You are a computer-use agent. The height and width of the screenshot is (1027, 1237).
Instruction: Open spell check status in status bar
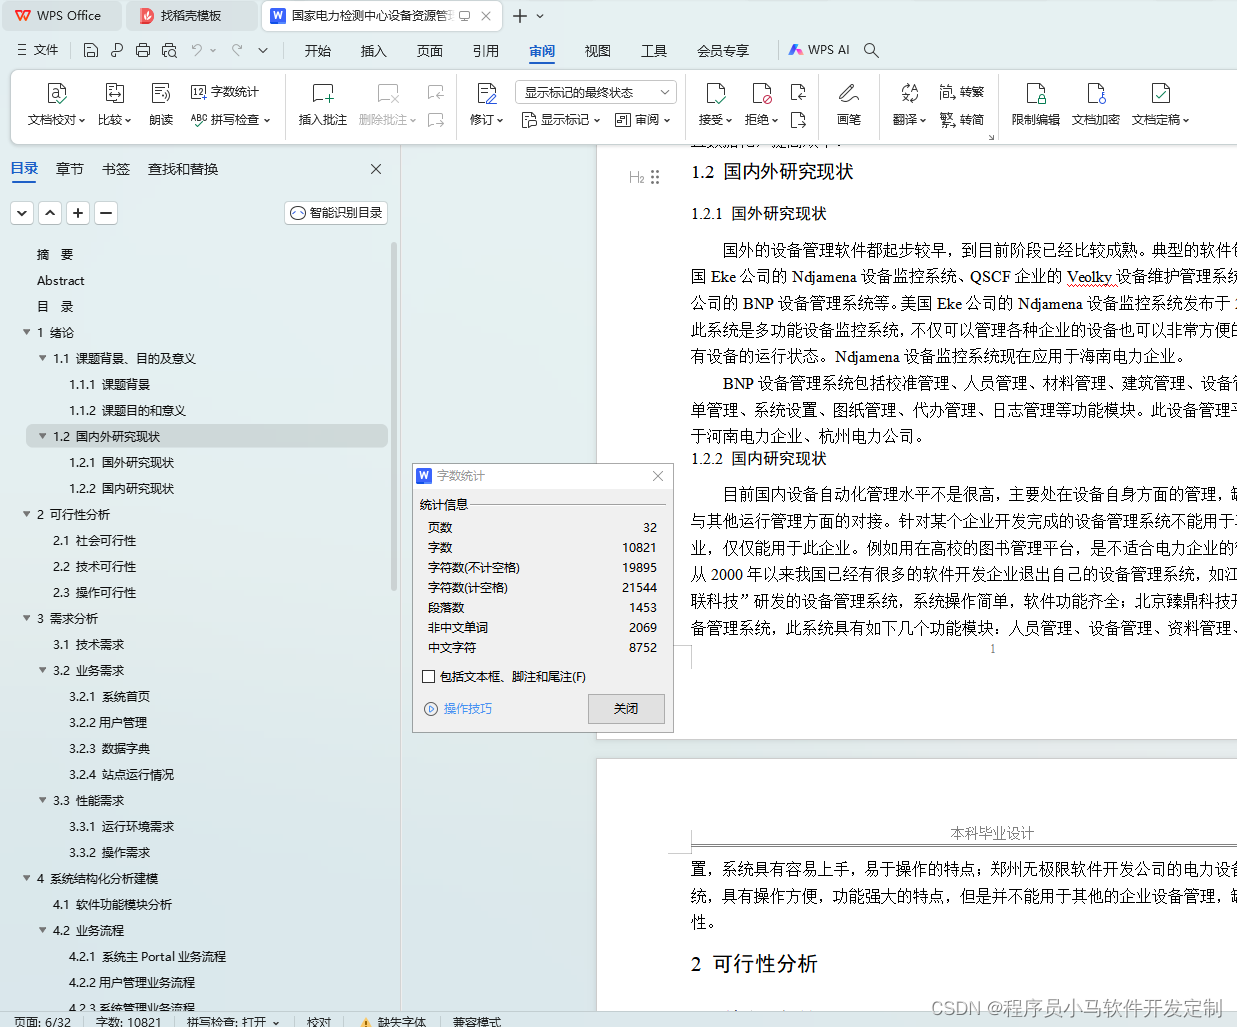click(x=233, y=1021)
